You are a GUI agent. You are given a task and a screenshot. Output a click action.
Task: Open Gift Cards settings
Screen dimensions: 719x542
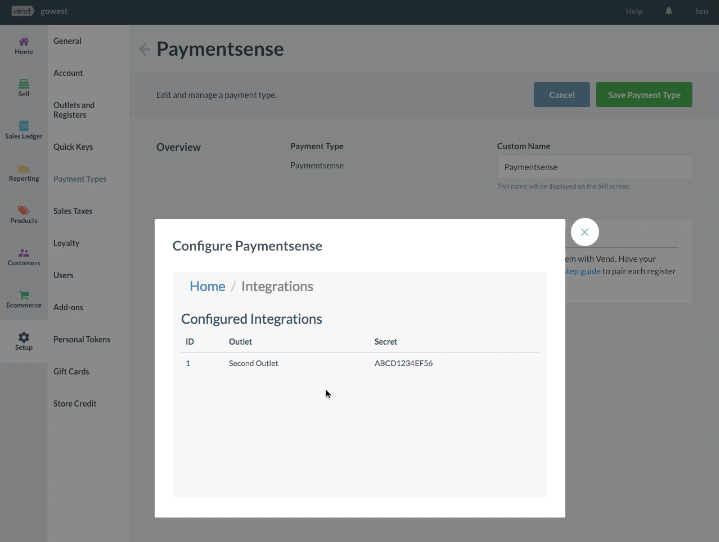(x=71, y=371)
